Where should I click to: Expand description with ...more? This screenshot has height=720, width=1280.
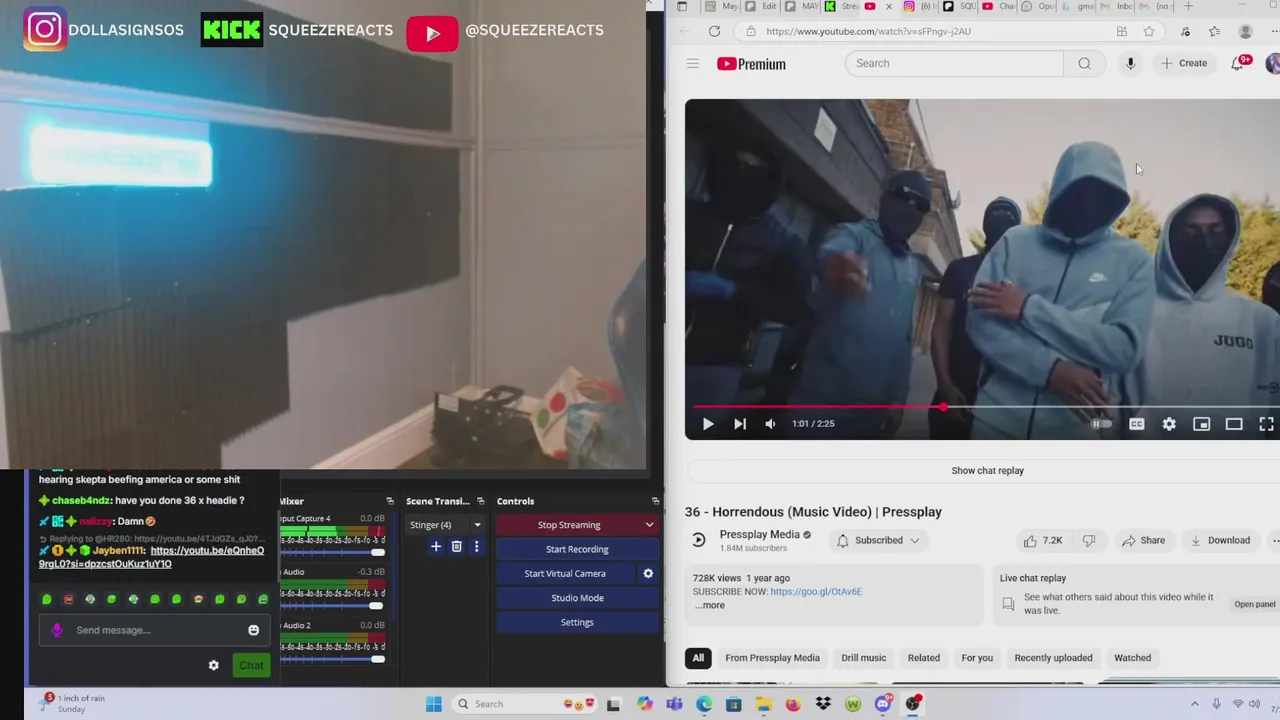(x=710, y=605)
